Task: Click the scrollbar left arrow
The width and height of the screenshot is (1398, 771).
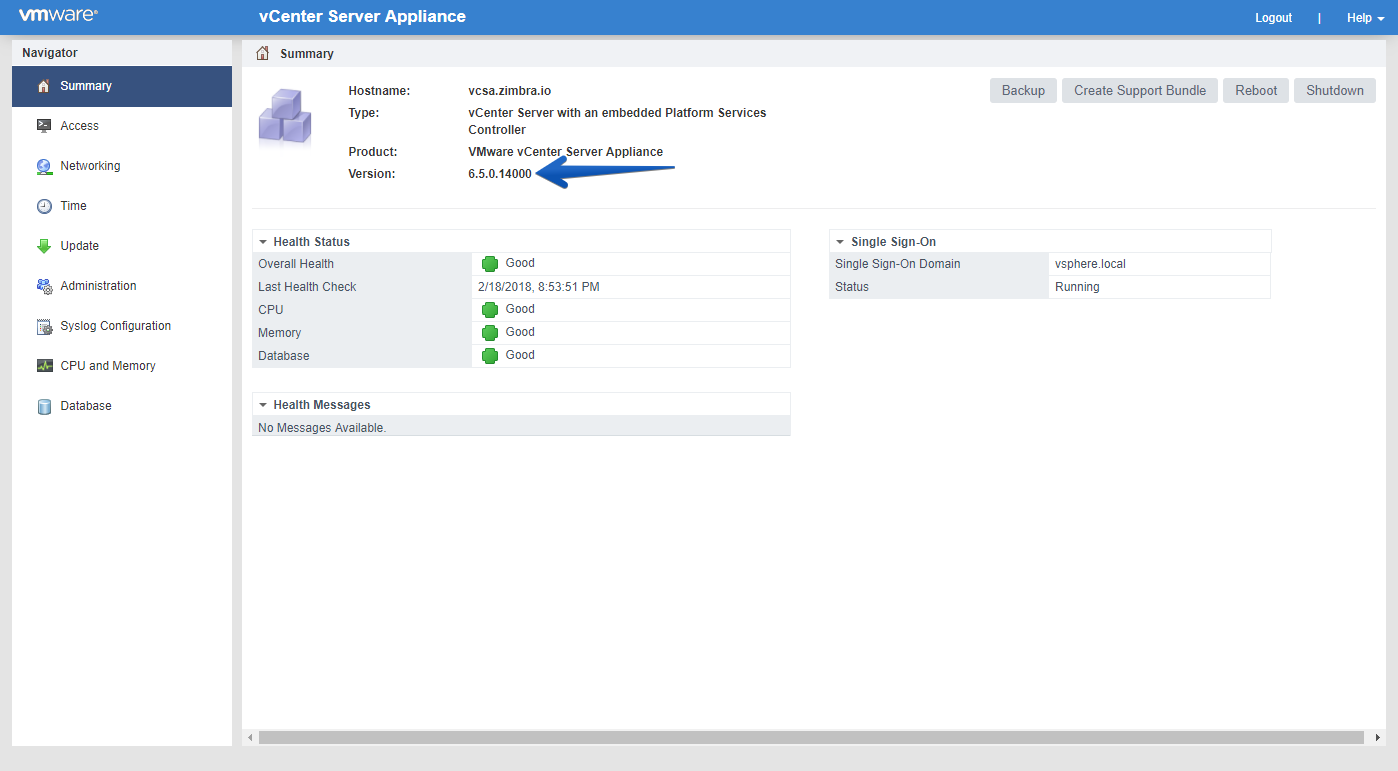Action: [x=250, y=737]
